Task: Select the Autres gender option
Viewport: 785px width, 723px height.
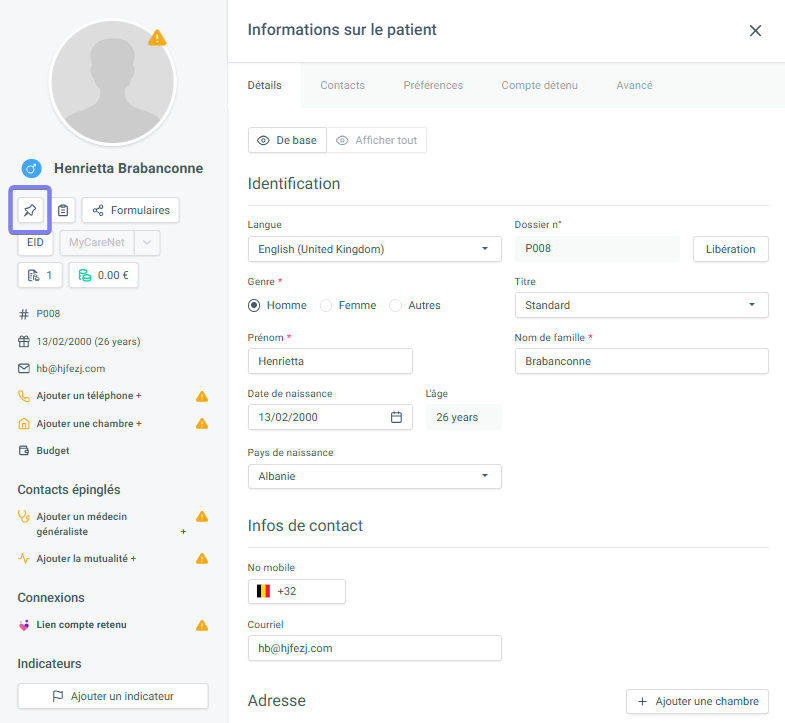Action: tap(396, 305)
